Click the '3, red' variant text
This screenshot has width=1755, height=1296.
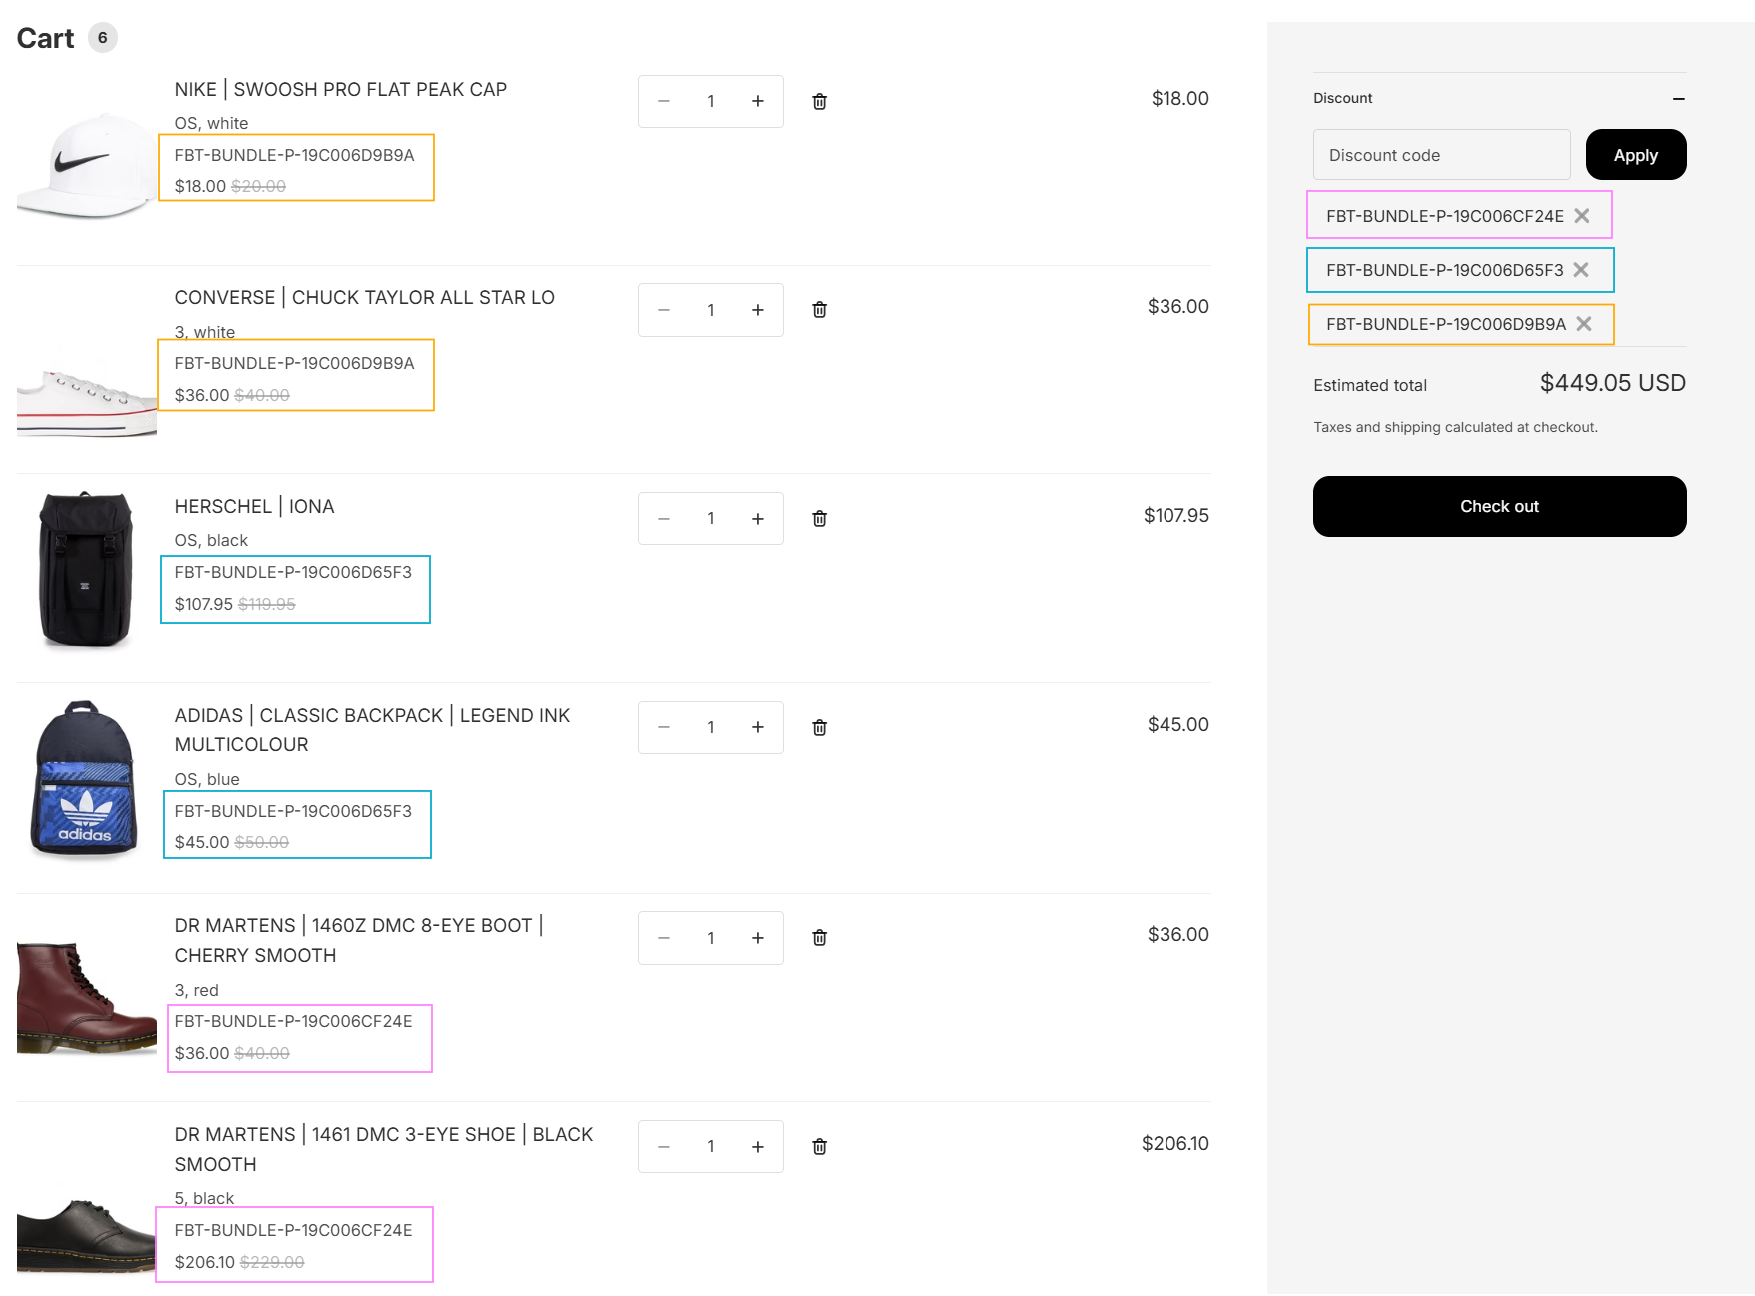click(x=196, y=990)
